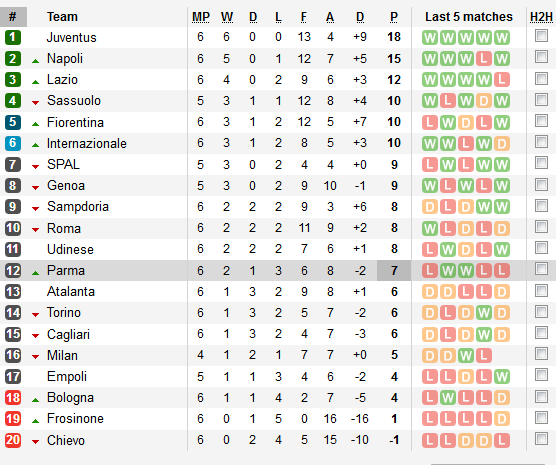
Task: Check the H2H box for Juventus
Action: 541,36
